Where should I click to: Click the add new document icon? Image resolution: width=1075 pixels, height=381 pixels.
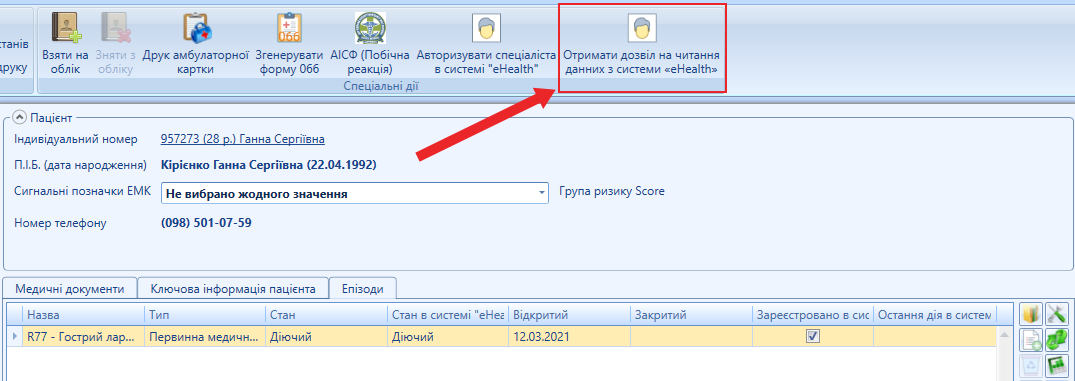(x=1032, y=341)
